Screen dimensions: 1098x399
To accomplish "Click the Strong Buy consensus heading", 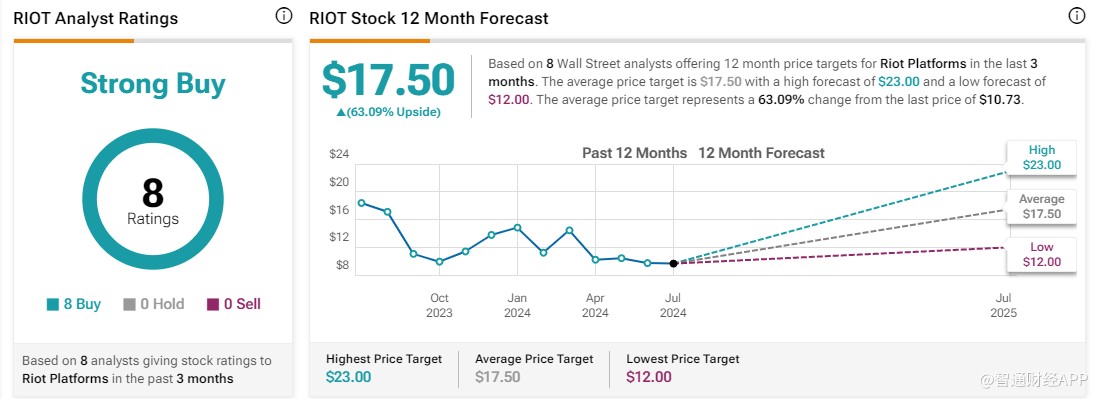I will tap(153, 83).
